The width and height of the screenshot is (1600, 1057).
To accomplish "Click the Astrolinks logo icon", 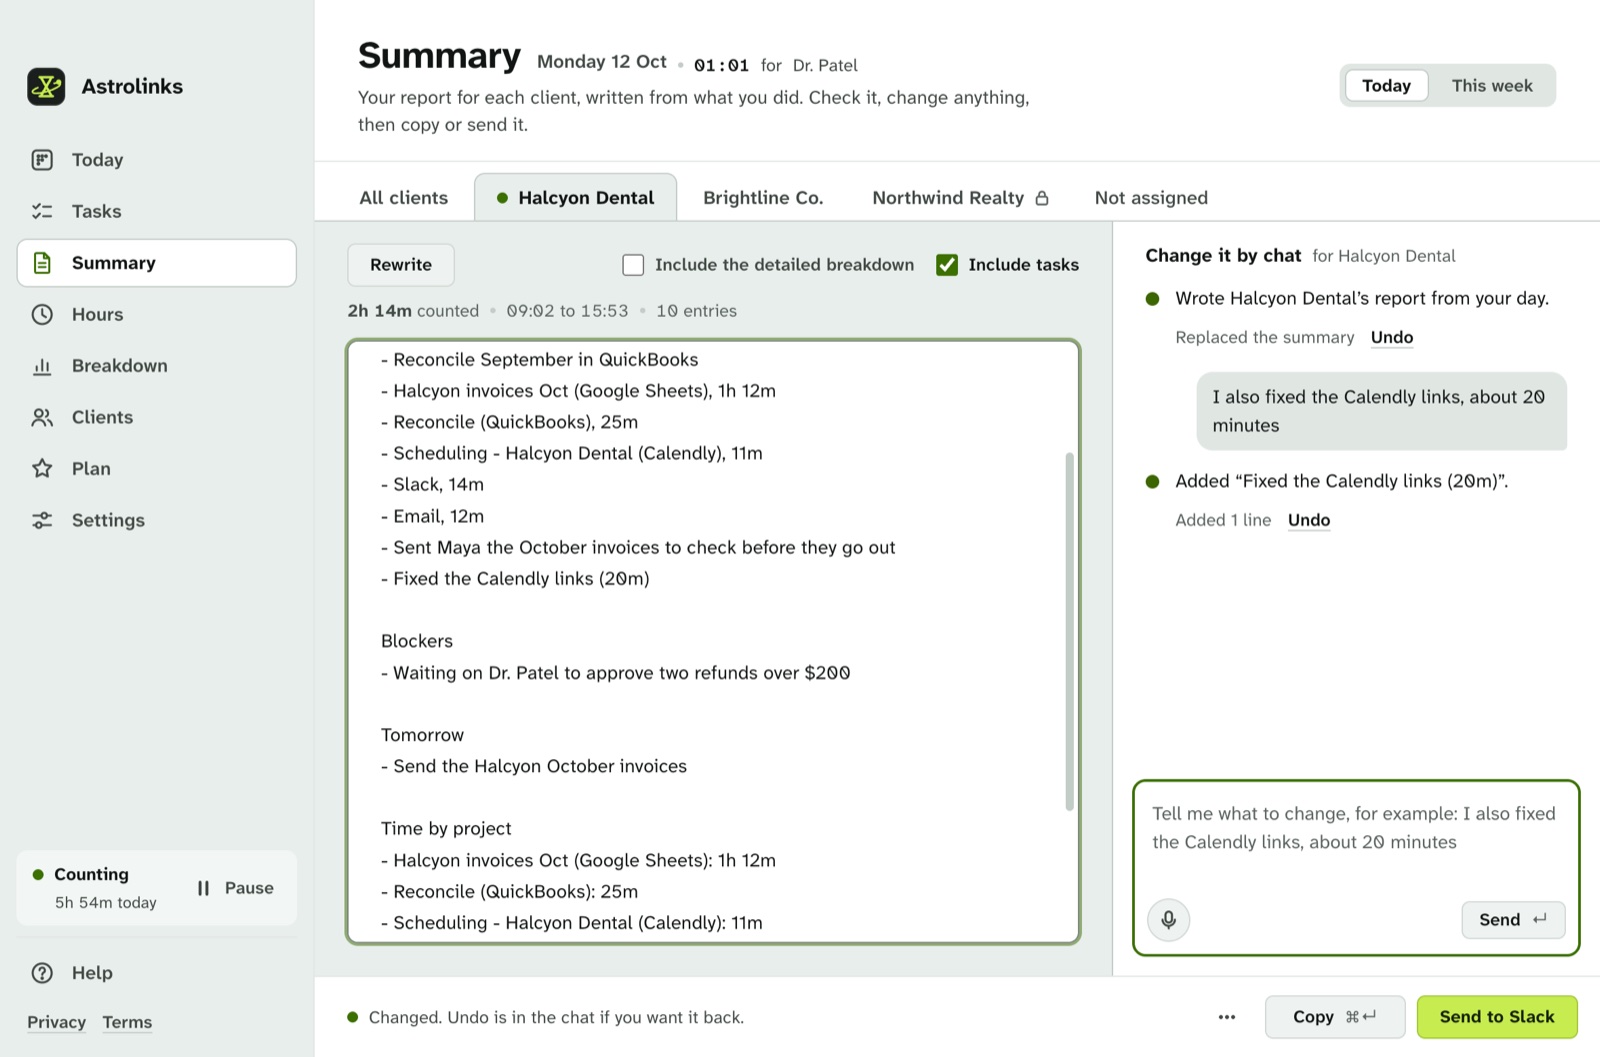I will (46, 87).
